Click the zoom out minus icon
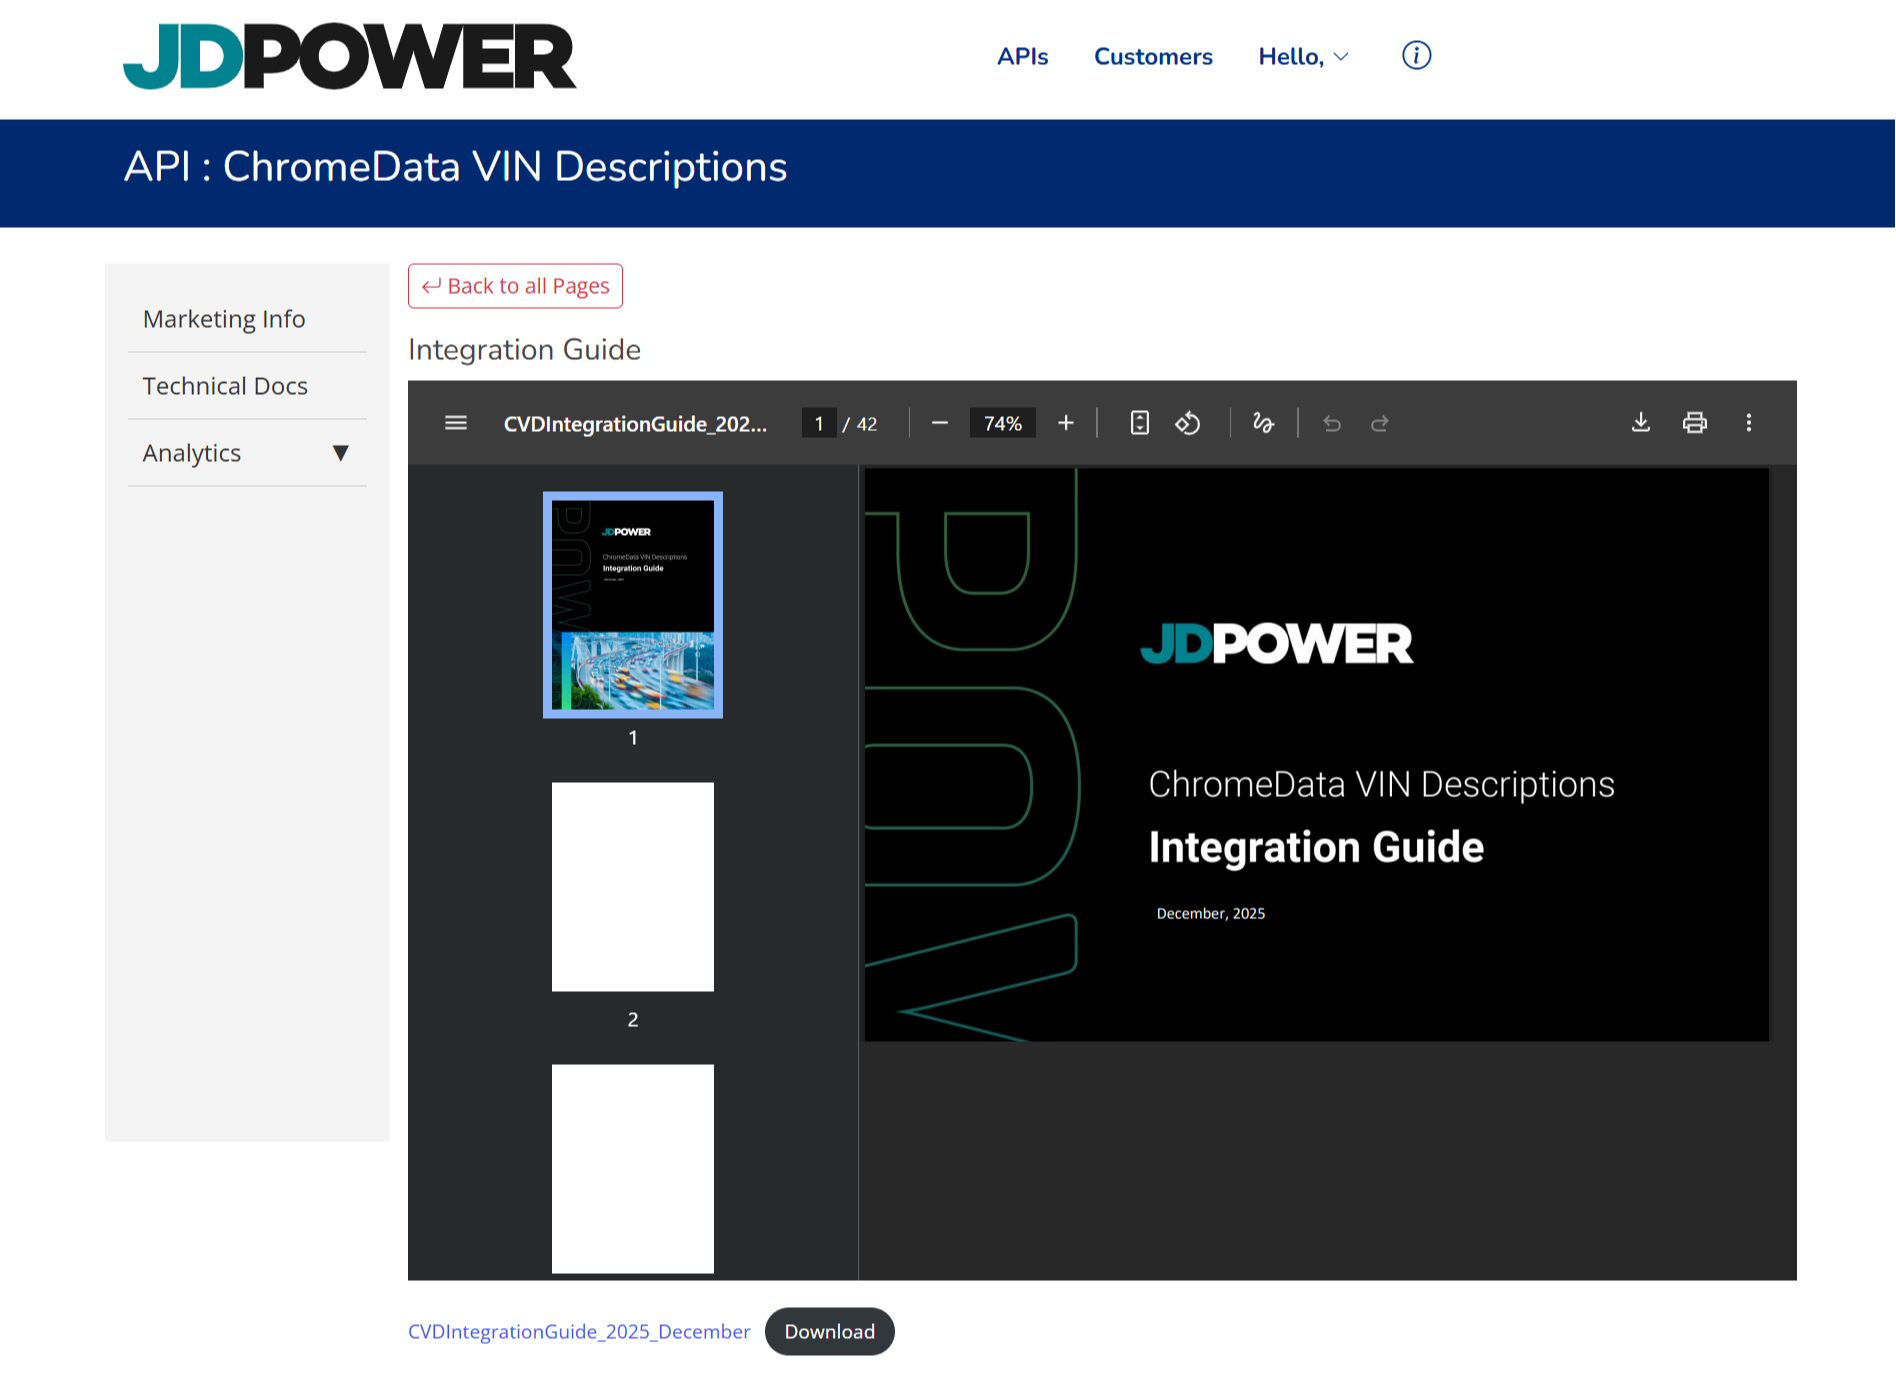1896x1374 pixels. tap(939, 423)
